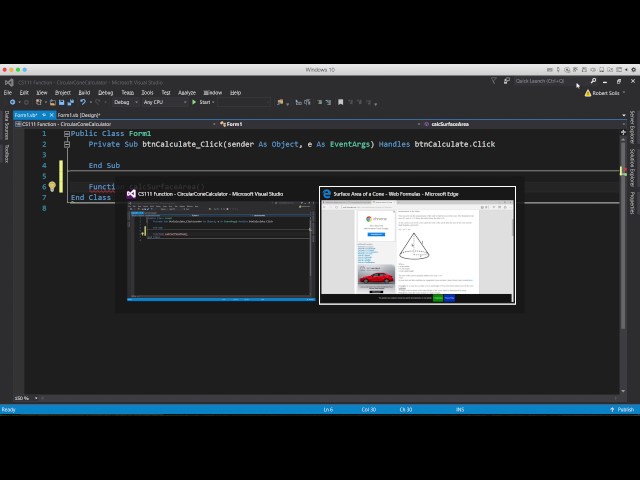Select the Visual Studio window thumbnail
640x480 pixels.
[219, 245]
